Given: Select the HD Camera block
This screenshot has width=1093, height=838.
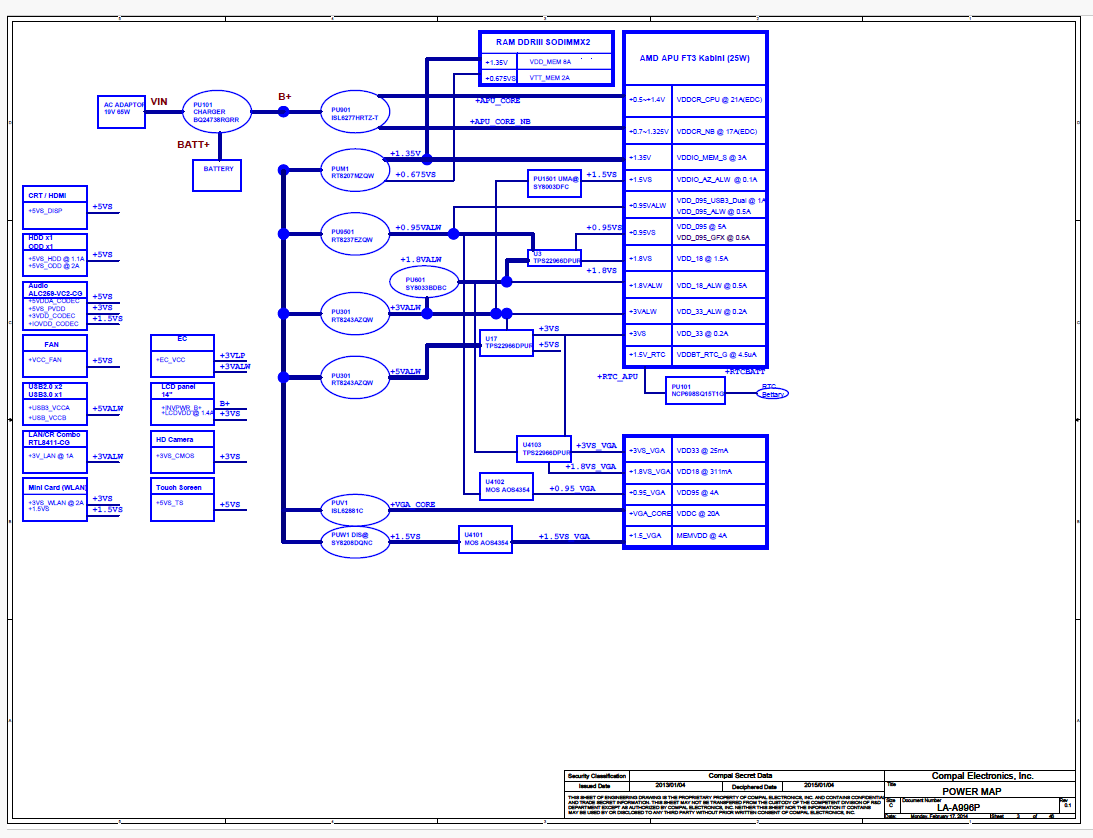Looking at the screenshot, I should (x=182, y=452).
